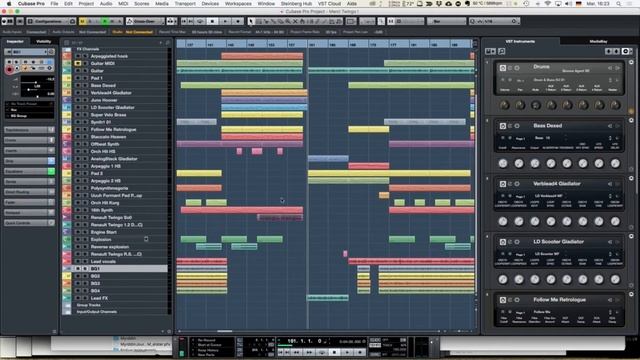
Task: Open the MIDI menu
Action: [x=123, y=4]
